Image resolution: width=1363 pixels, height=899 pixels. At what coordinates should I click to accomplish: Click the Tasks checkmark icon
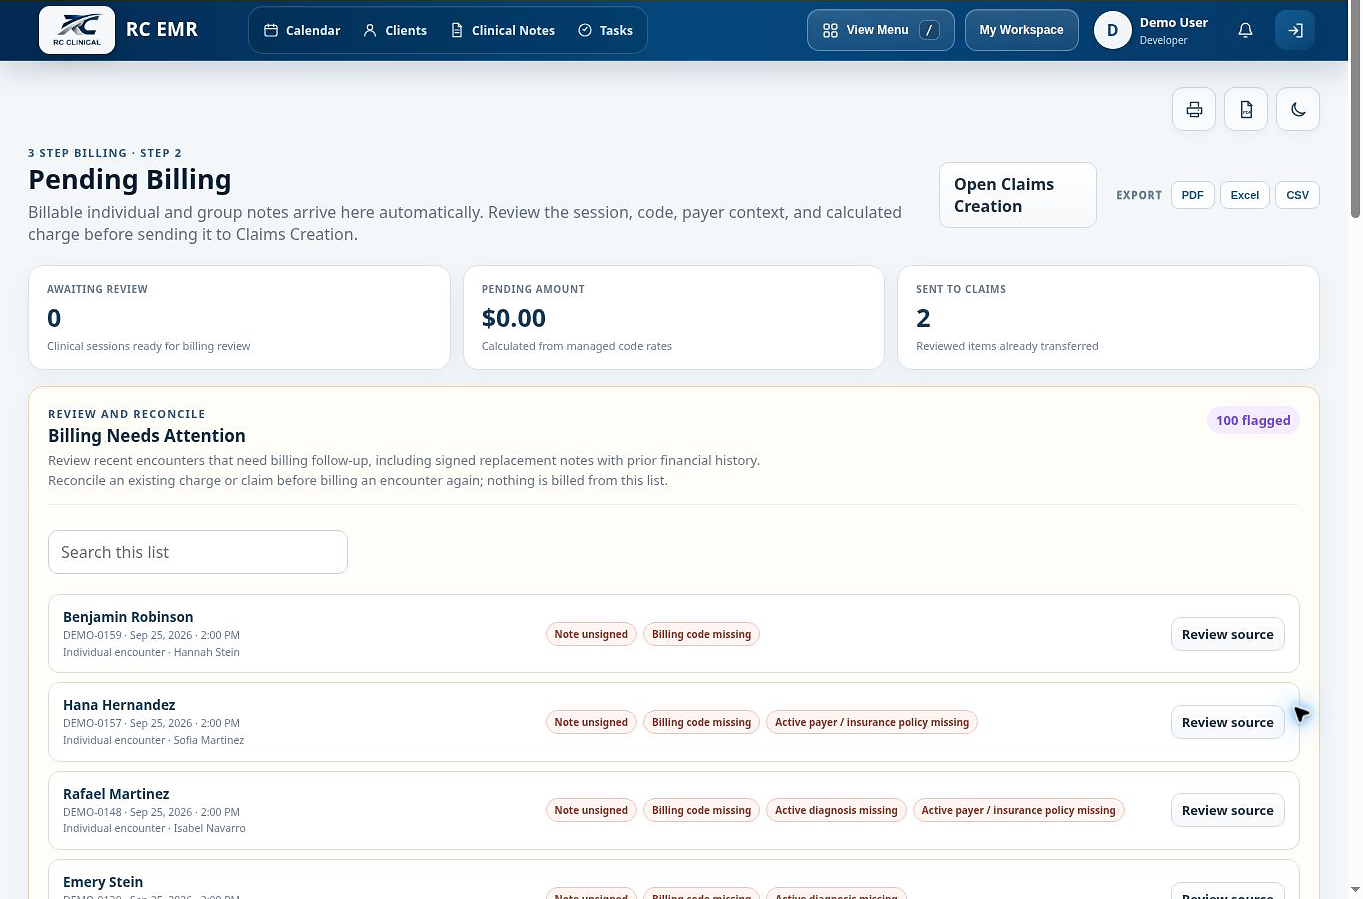pos(585,30)
